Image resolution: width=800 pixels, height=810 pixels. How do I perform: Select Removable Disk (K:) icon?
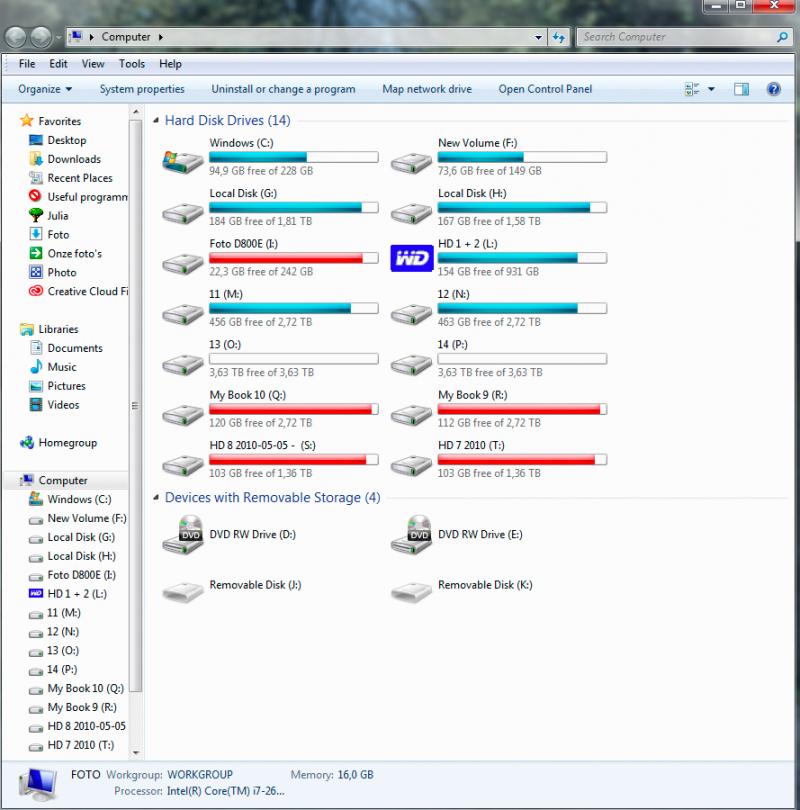[x=411, y=591]
